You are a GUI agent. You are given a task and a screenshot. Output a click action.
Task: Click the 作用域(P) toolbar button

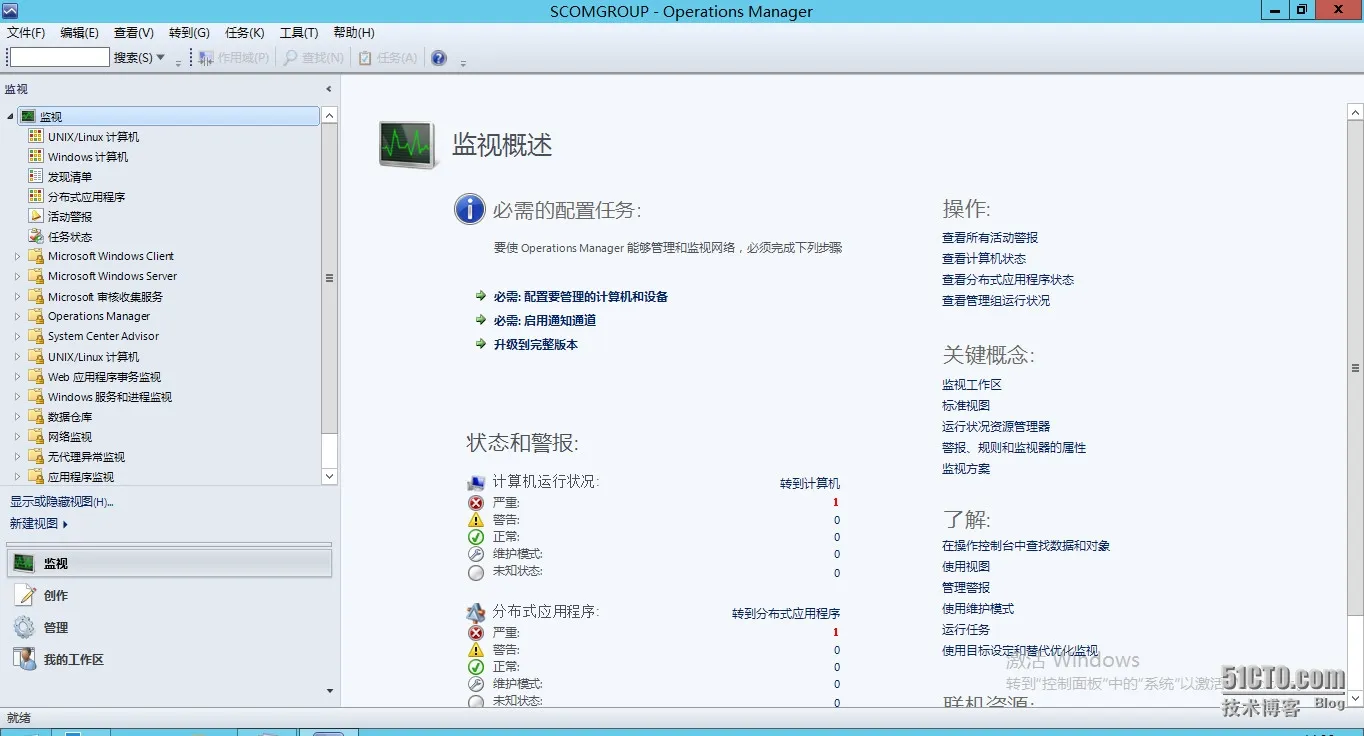[233, 58]
